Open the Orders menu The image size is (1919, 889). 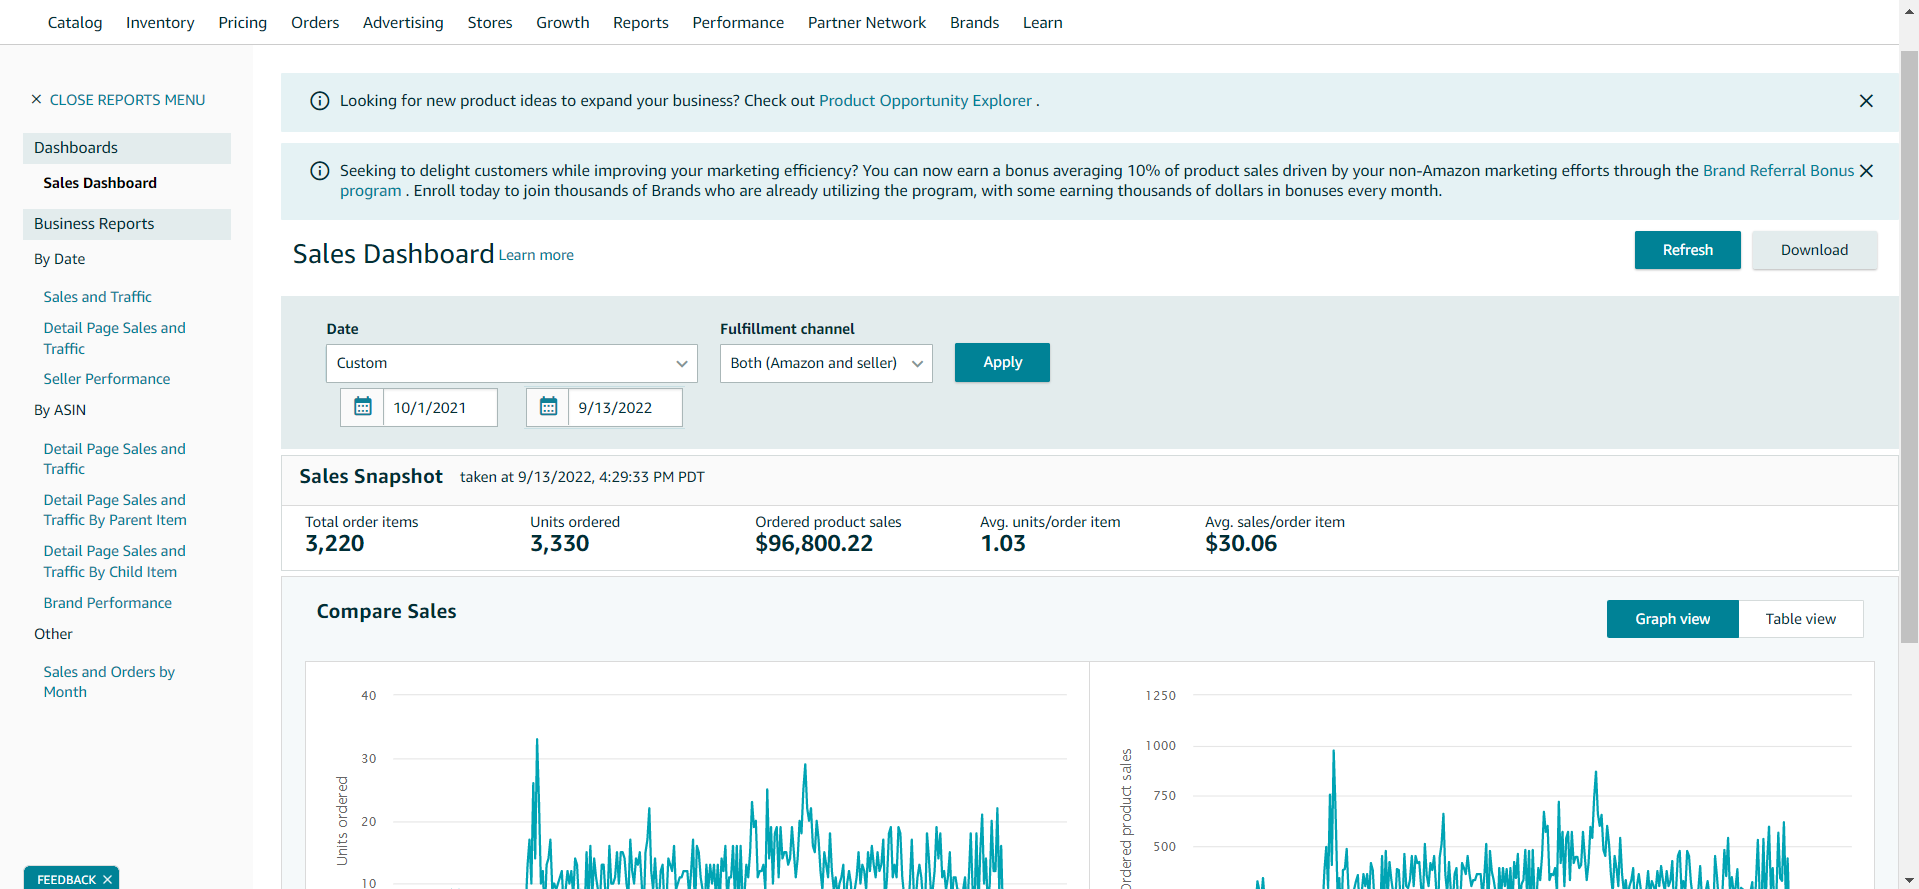point(315,22)
